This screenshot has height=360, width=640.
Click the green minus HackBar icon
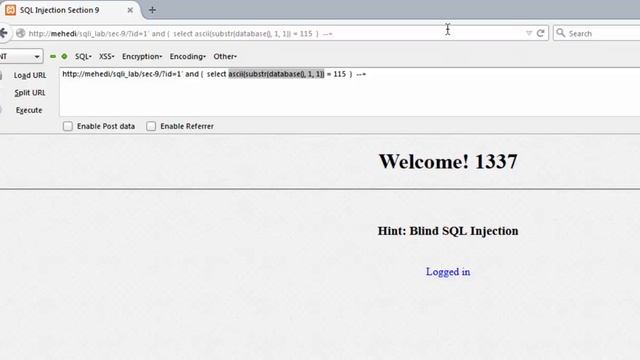pos(53,56)
